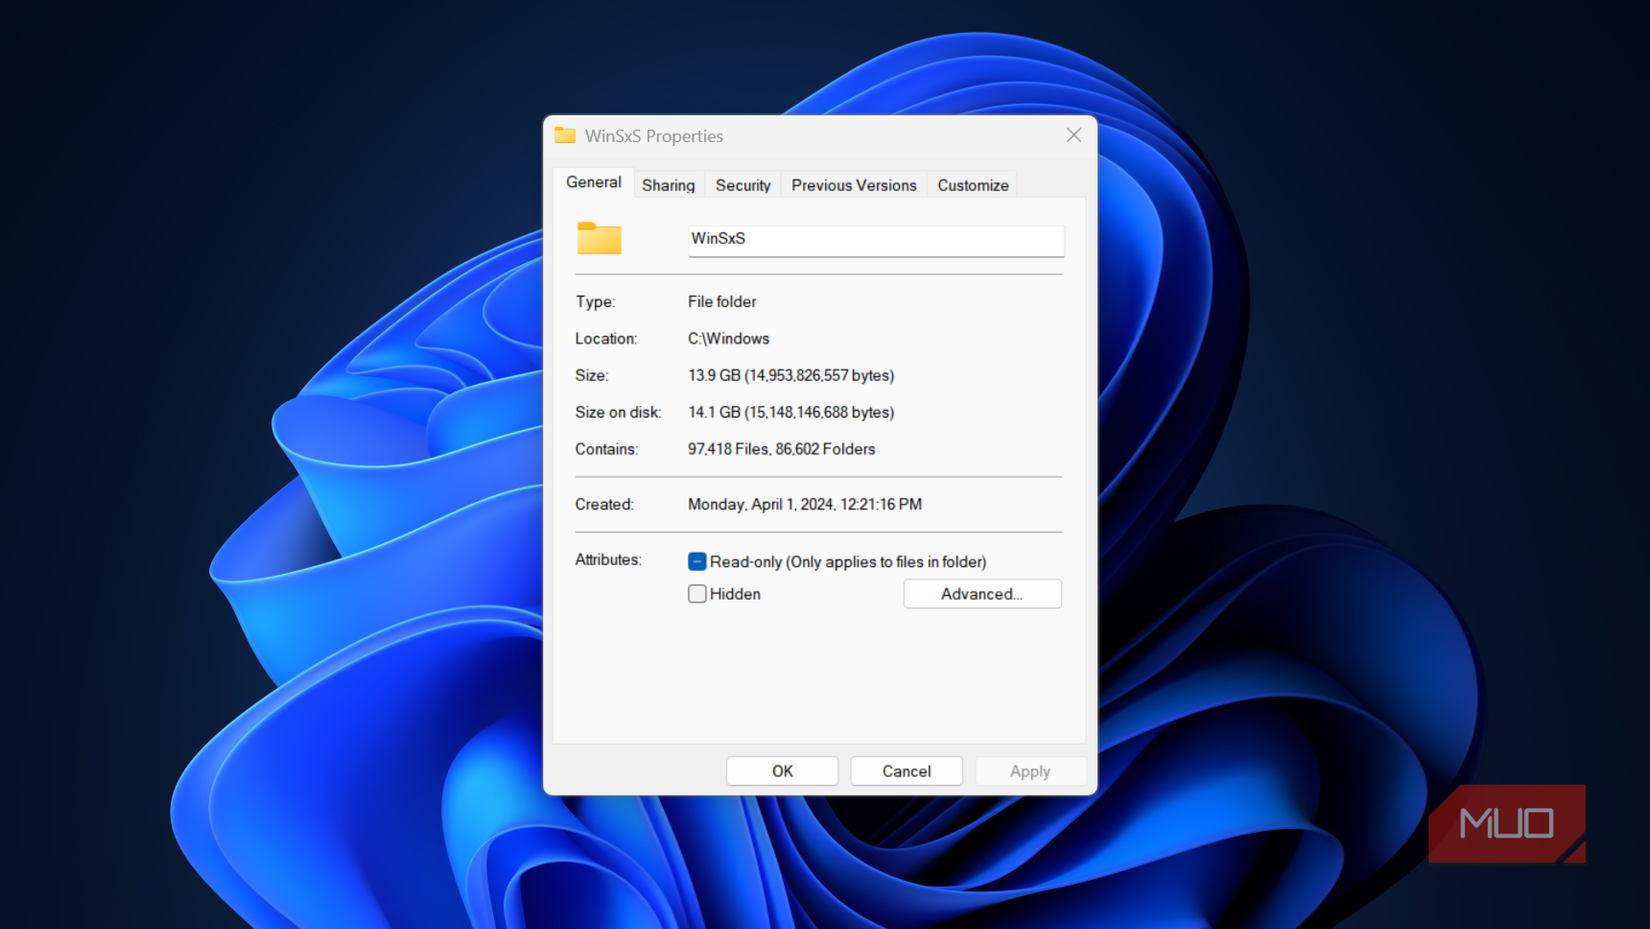Click the folder icon in the title bar
Viewport: 1650px width, 929px height.
pos(565,135)
